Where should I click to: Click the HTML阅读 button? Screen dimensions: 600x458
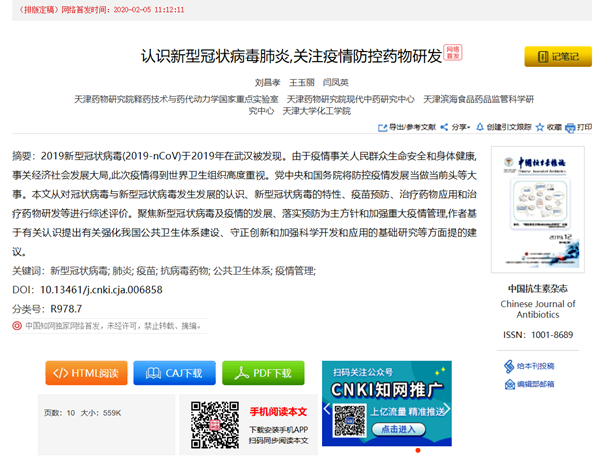pos(87,373)
